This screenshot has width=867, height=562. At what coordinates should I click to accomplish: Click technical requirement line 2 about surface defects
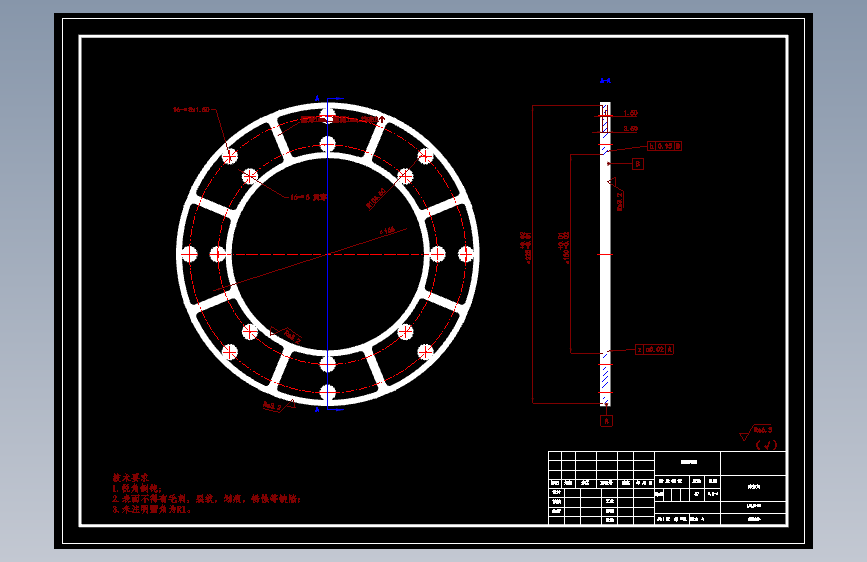207,499
